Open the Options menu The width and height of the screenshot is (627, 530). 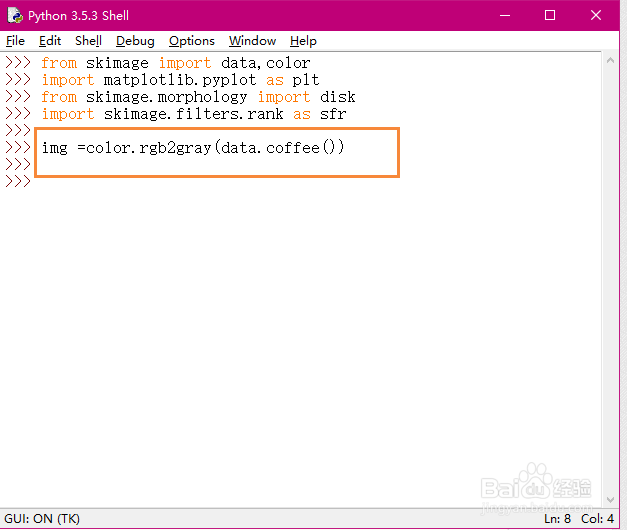tap(192, 41)
